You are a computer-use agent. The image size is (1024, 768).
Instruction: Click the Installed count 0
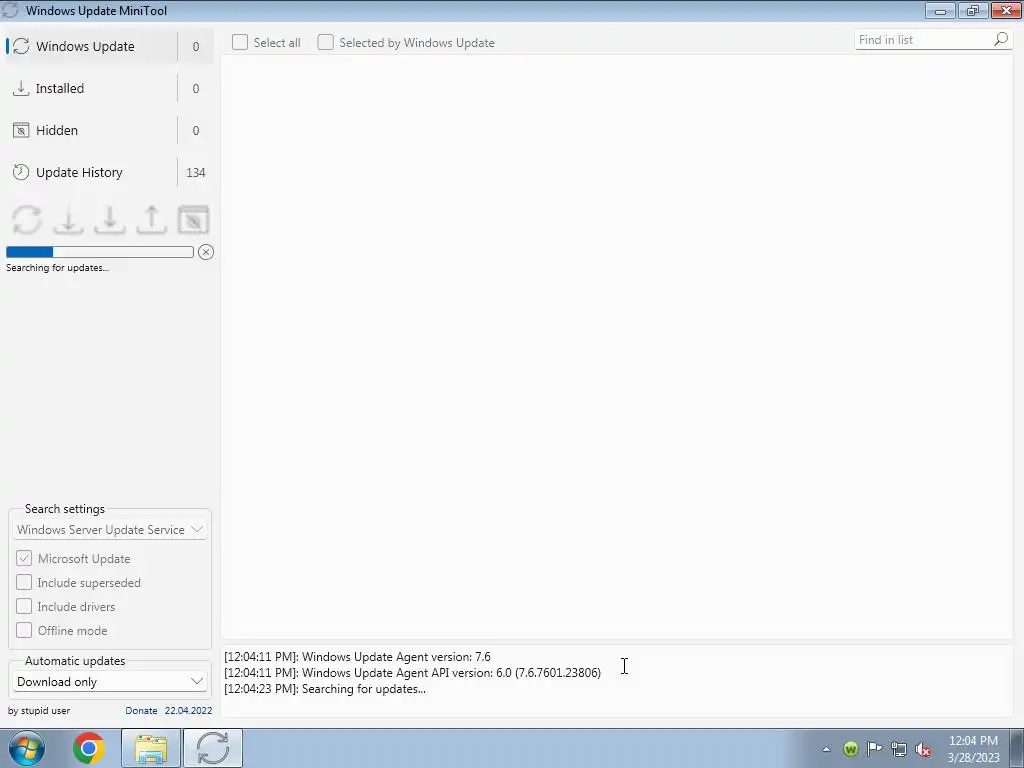pyautogui.click(x=196, y=88)
